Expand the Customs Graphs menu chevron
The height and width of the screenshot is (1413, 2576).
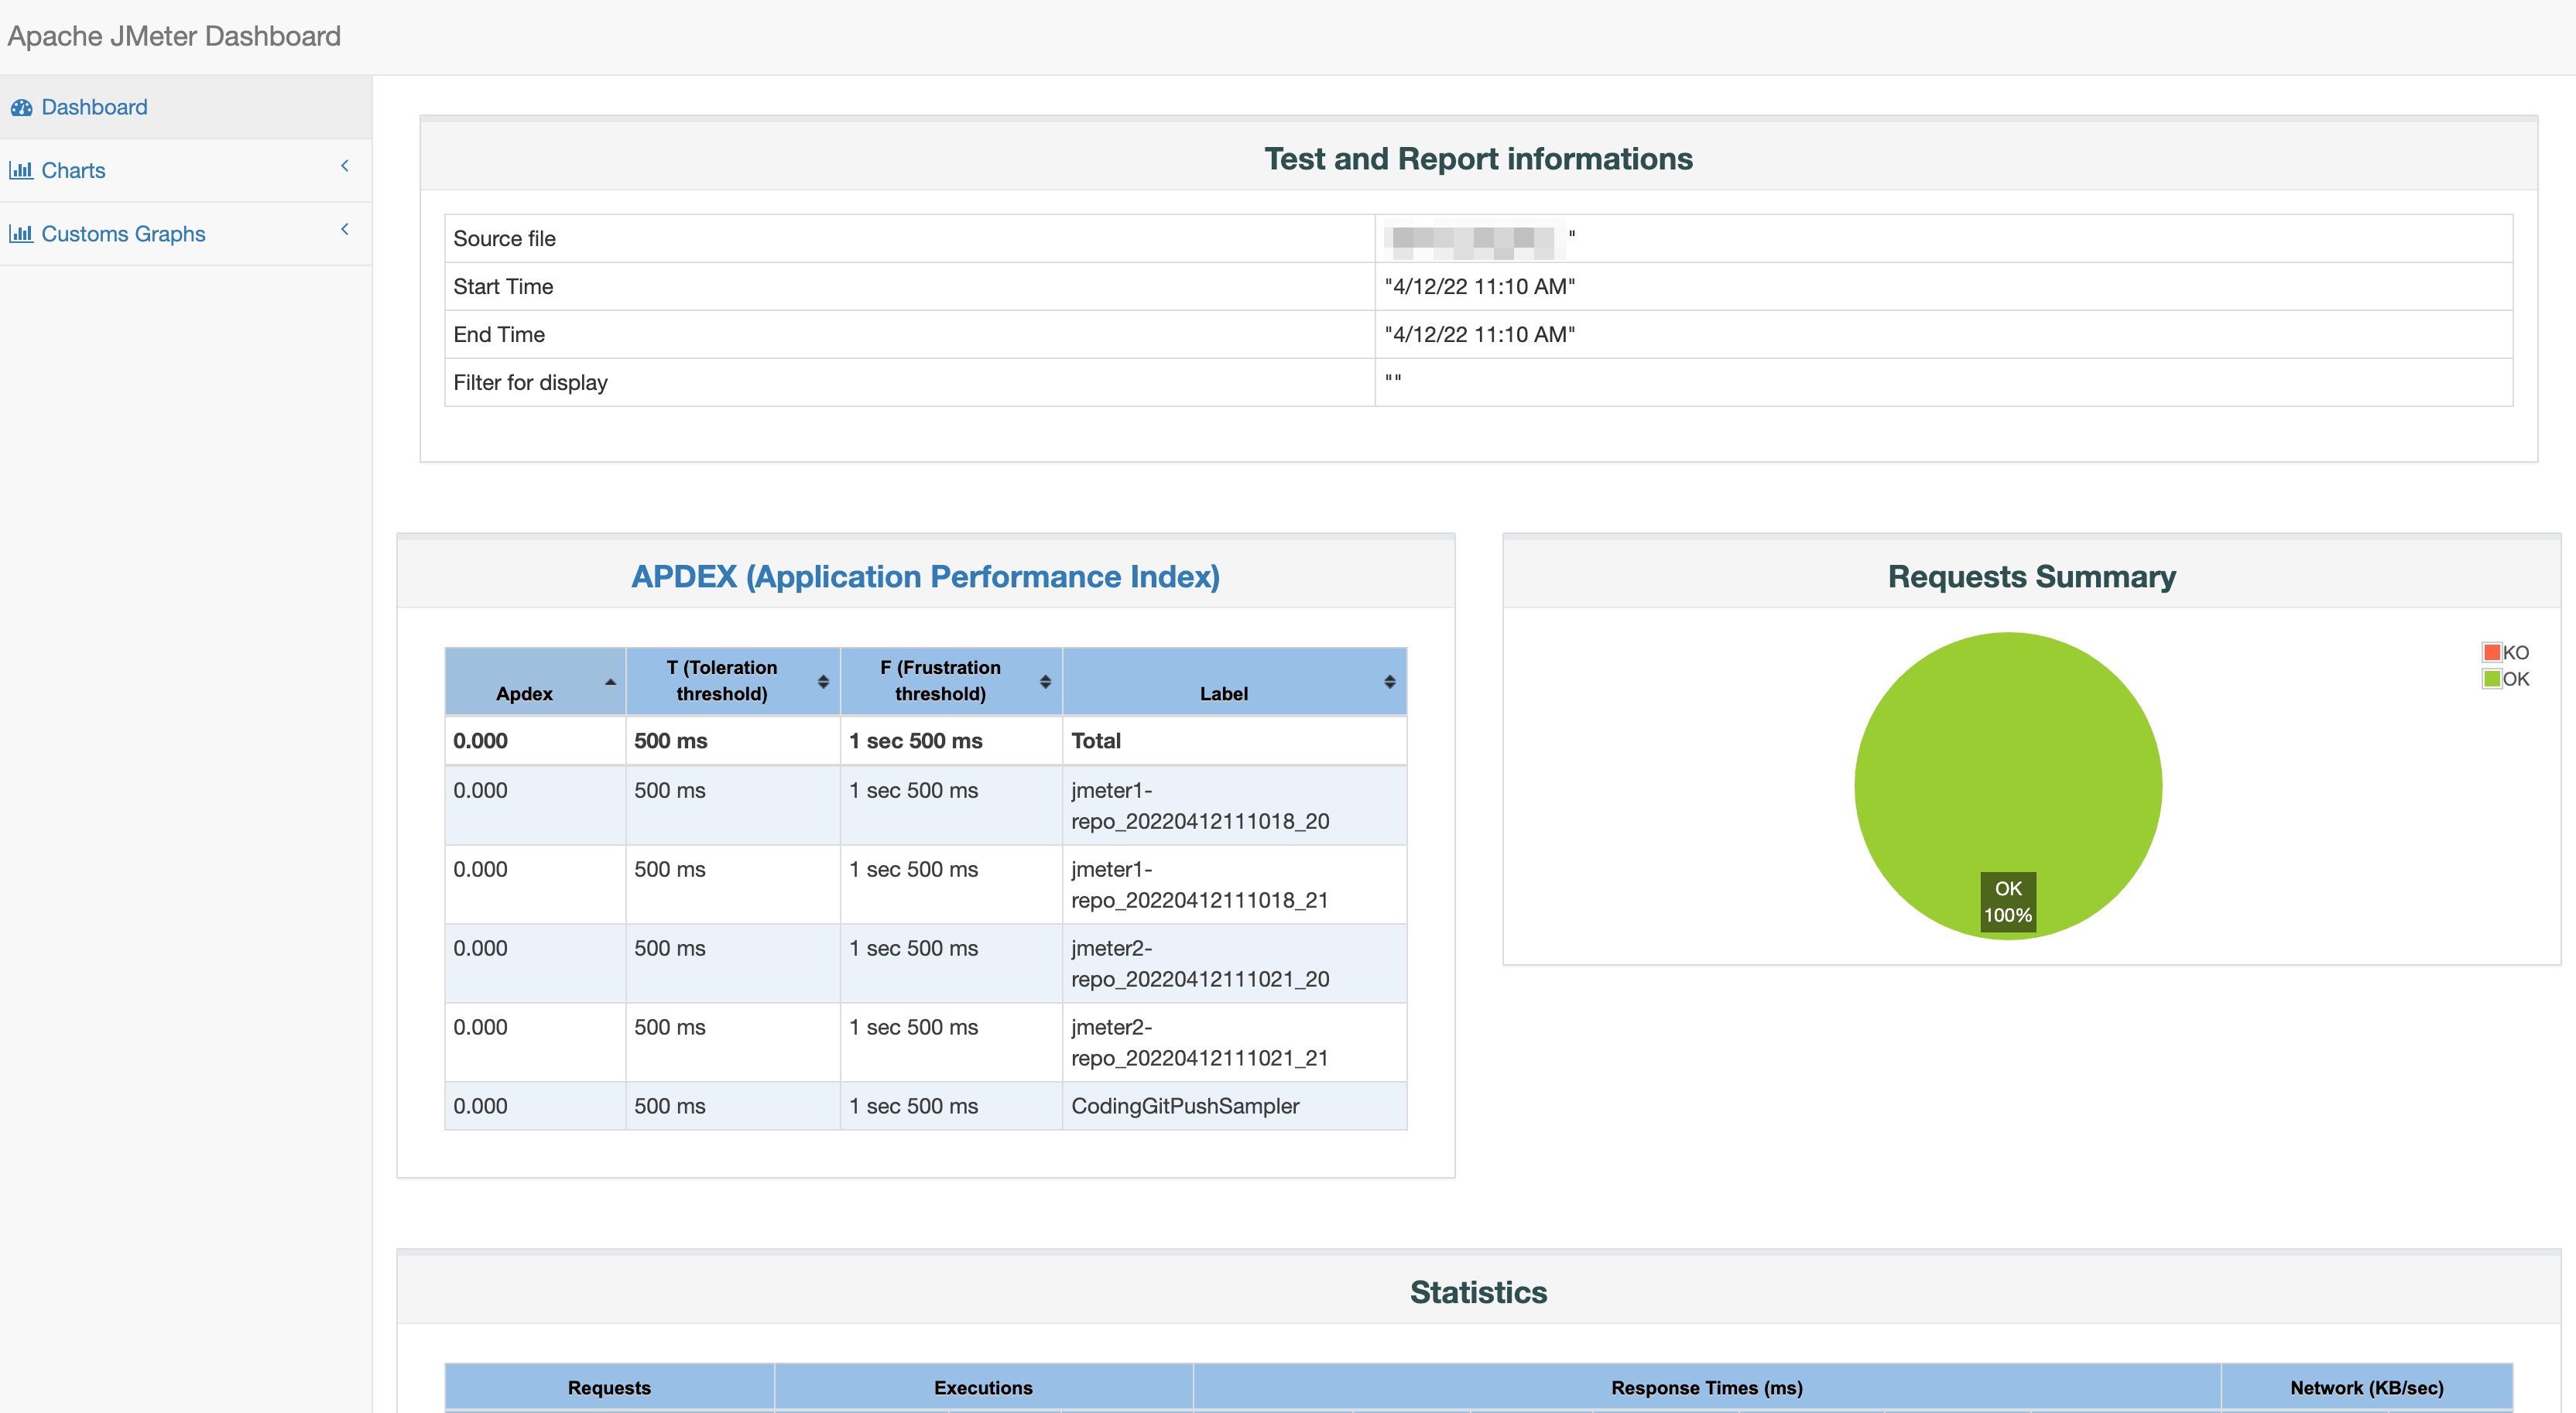tap(345, 229)
